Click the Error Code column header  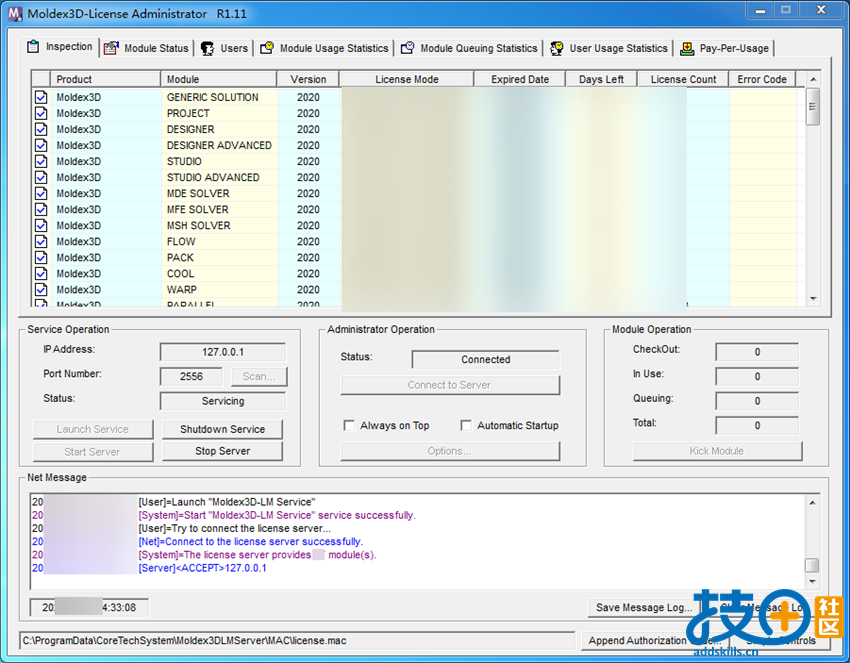click(x=762, y=79)
